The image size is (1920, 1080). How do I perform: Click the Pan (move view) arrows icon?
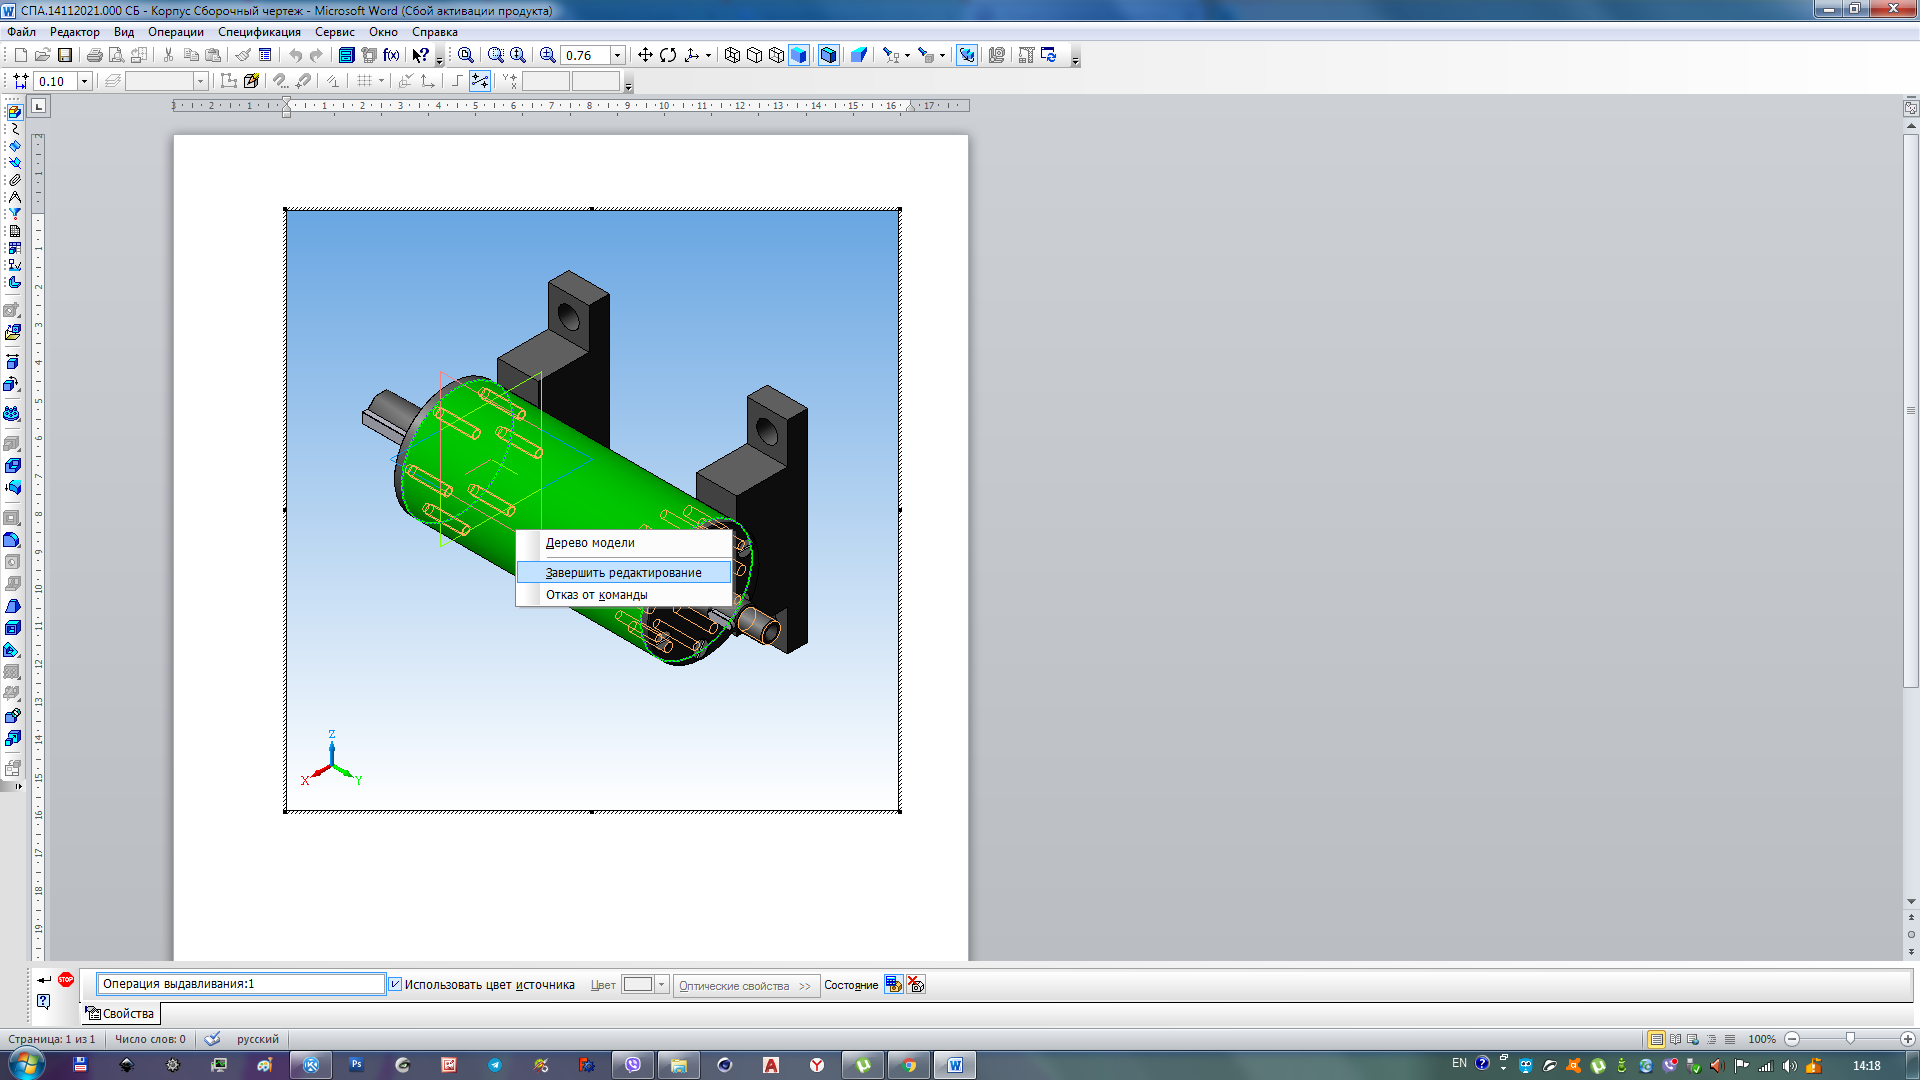pos(645,55)
